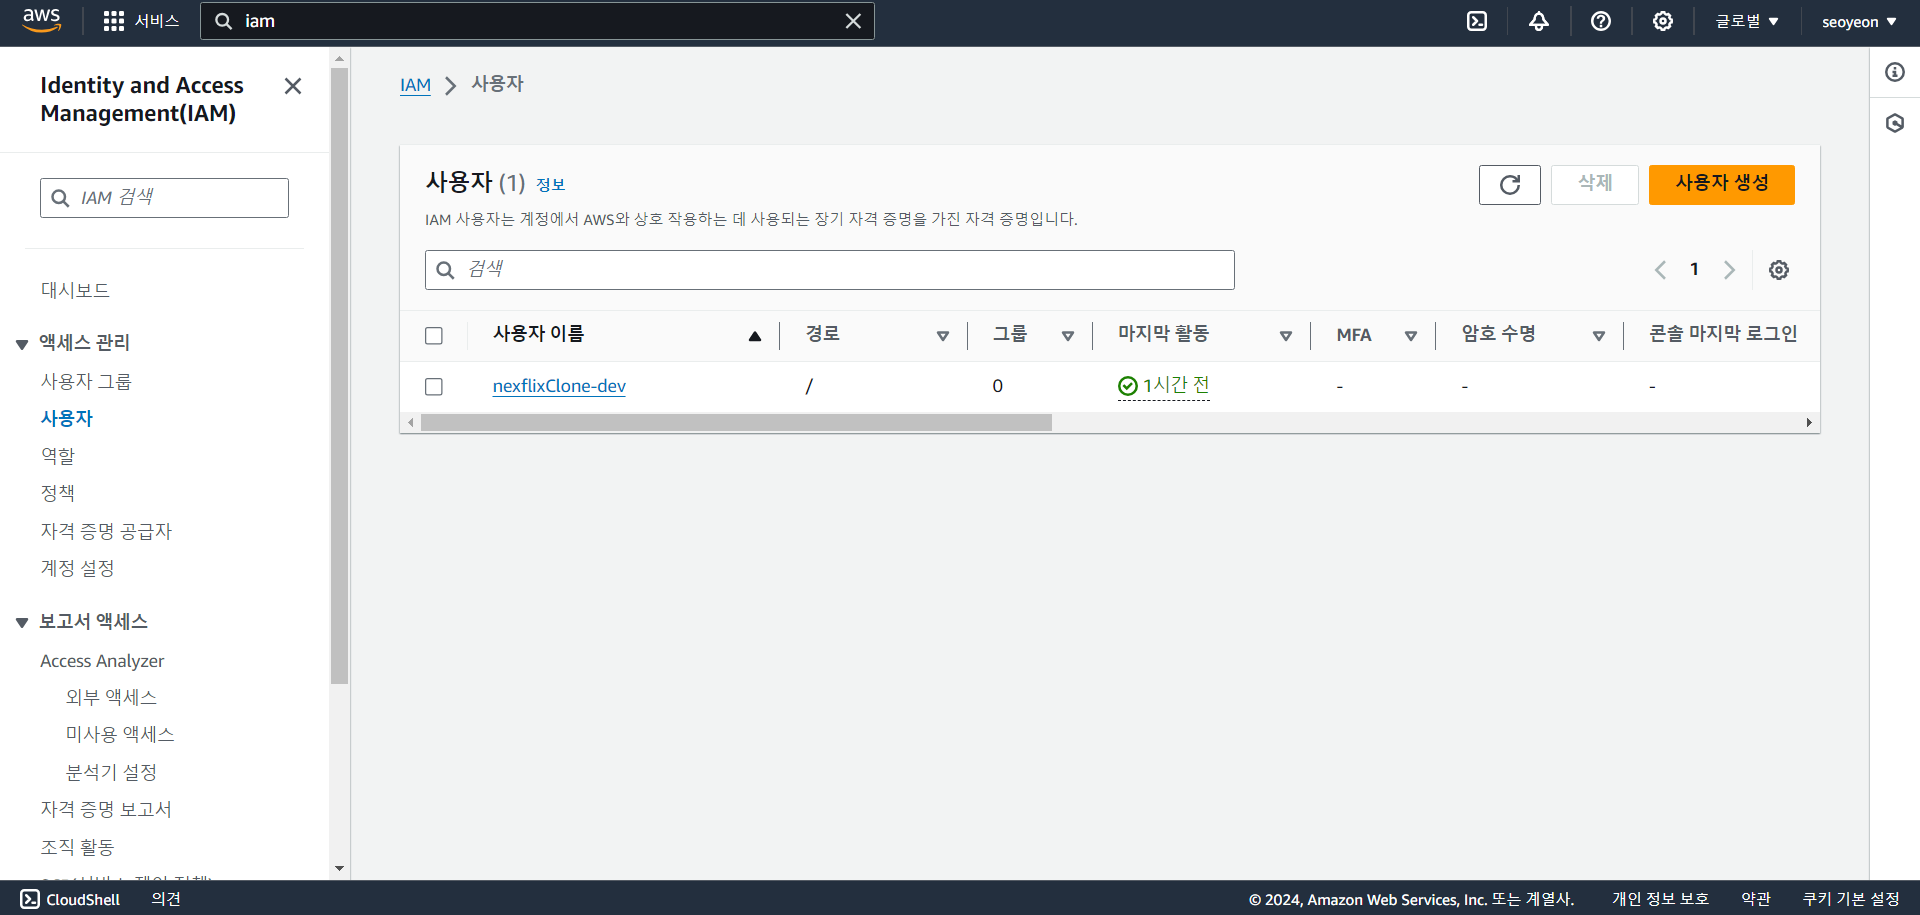Sort by the 마지막 활동 column arrow

[1286, 336]
